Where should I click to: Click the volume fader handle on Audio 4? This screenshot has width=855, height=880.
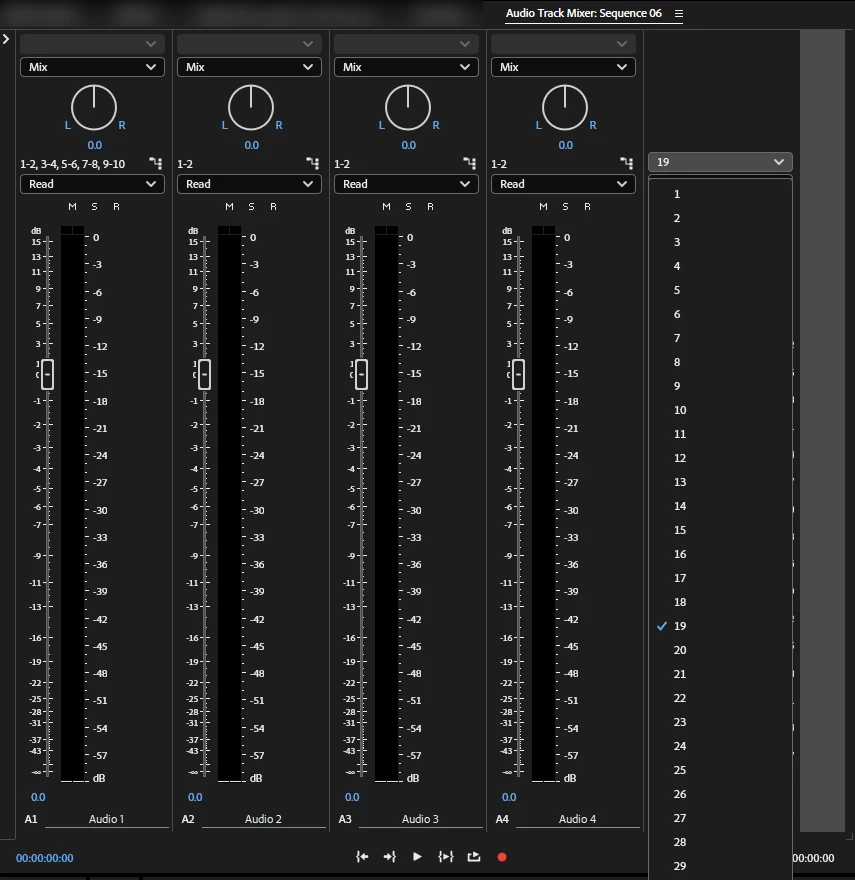pos(519,374)
